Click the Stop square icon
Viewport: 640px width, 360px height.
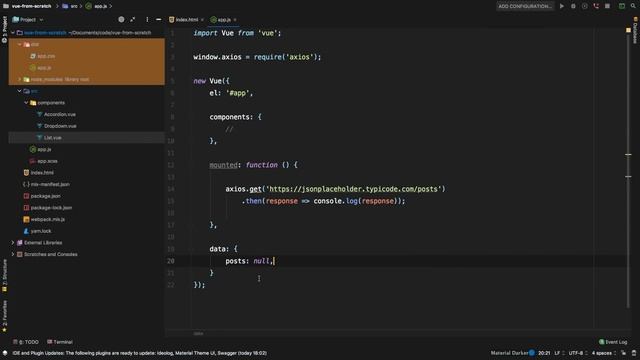pos(607,6)
